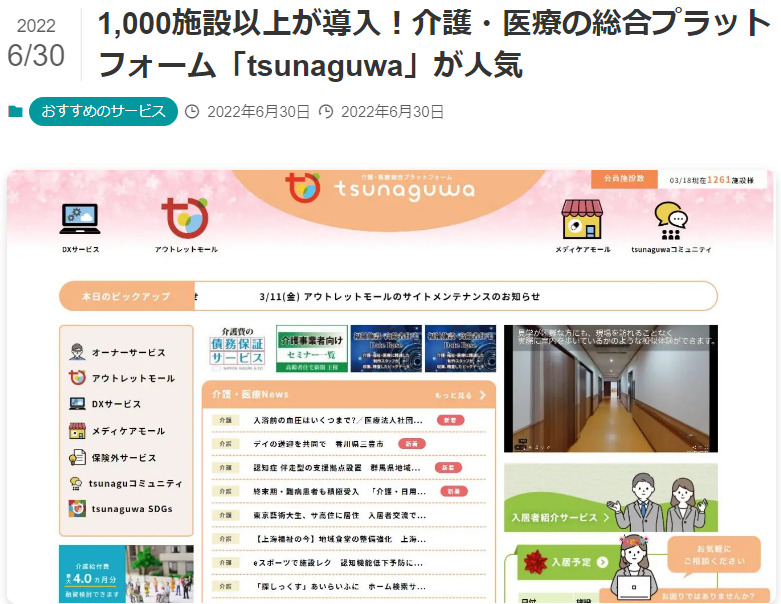
Task: Open the second blue Data Base banner
Action: coord(460,349)
